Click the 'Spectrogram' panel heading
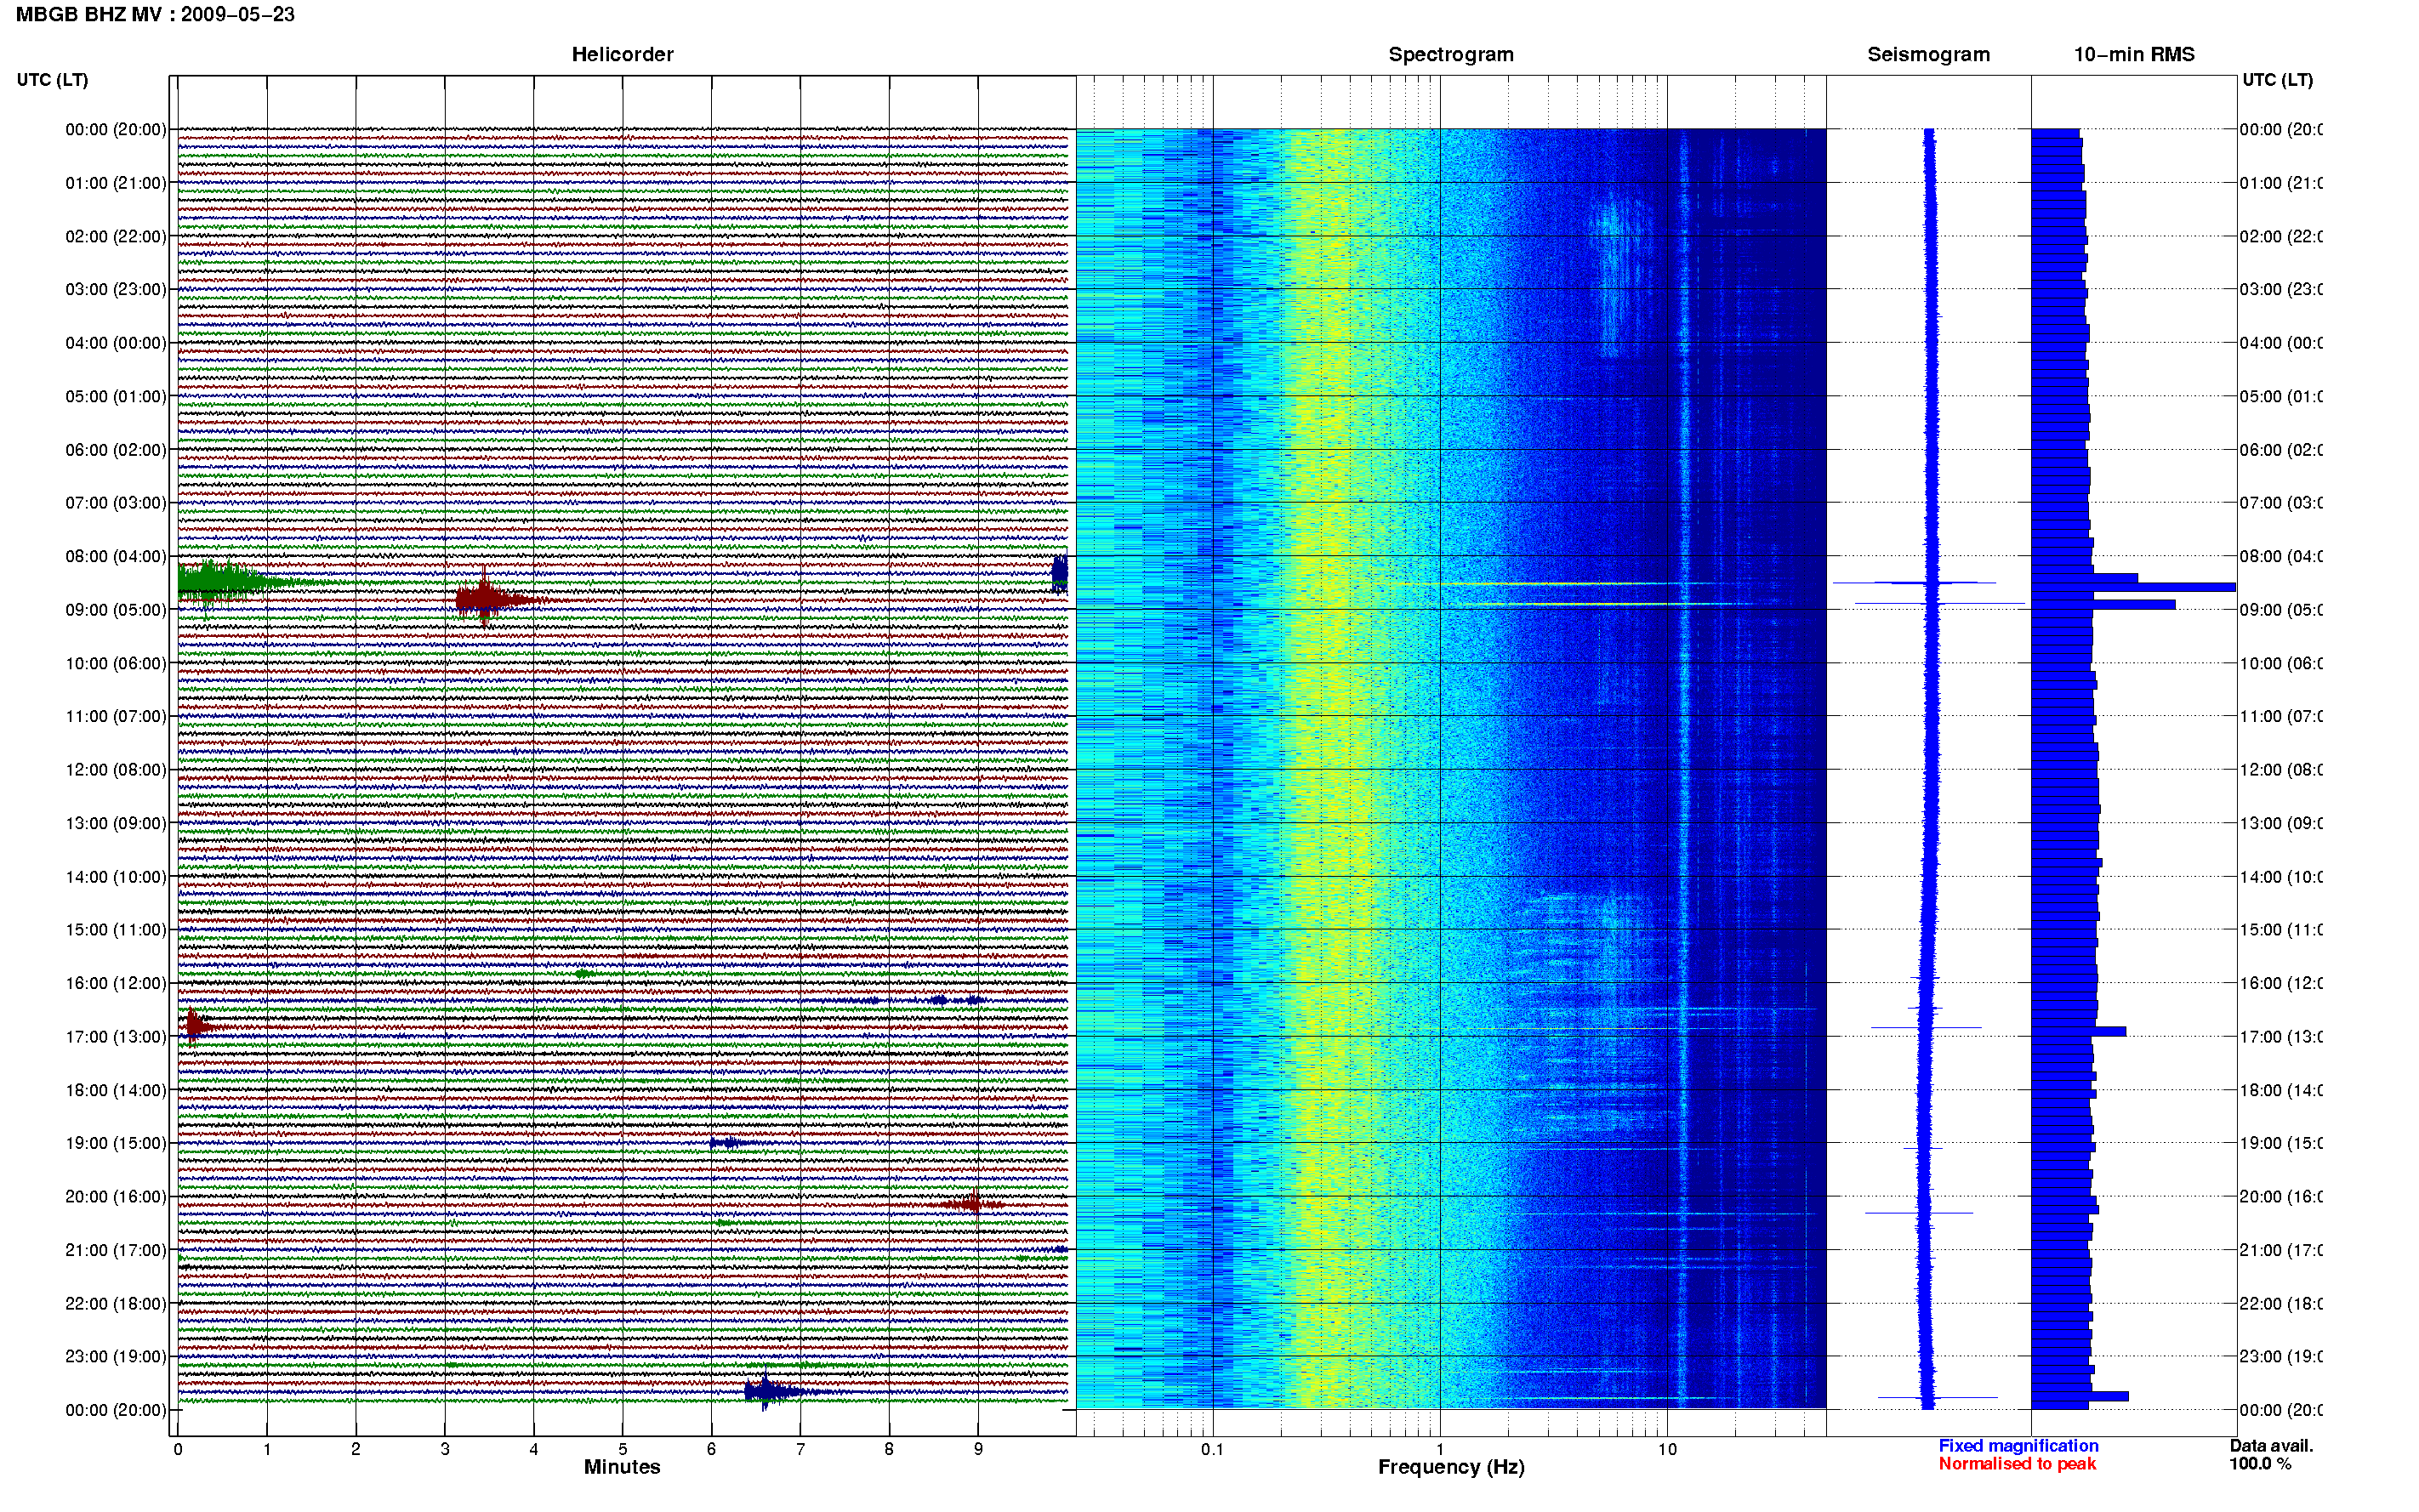 (1451, 54)
